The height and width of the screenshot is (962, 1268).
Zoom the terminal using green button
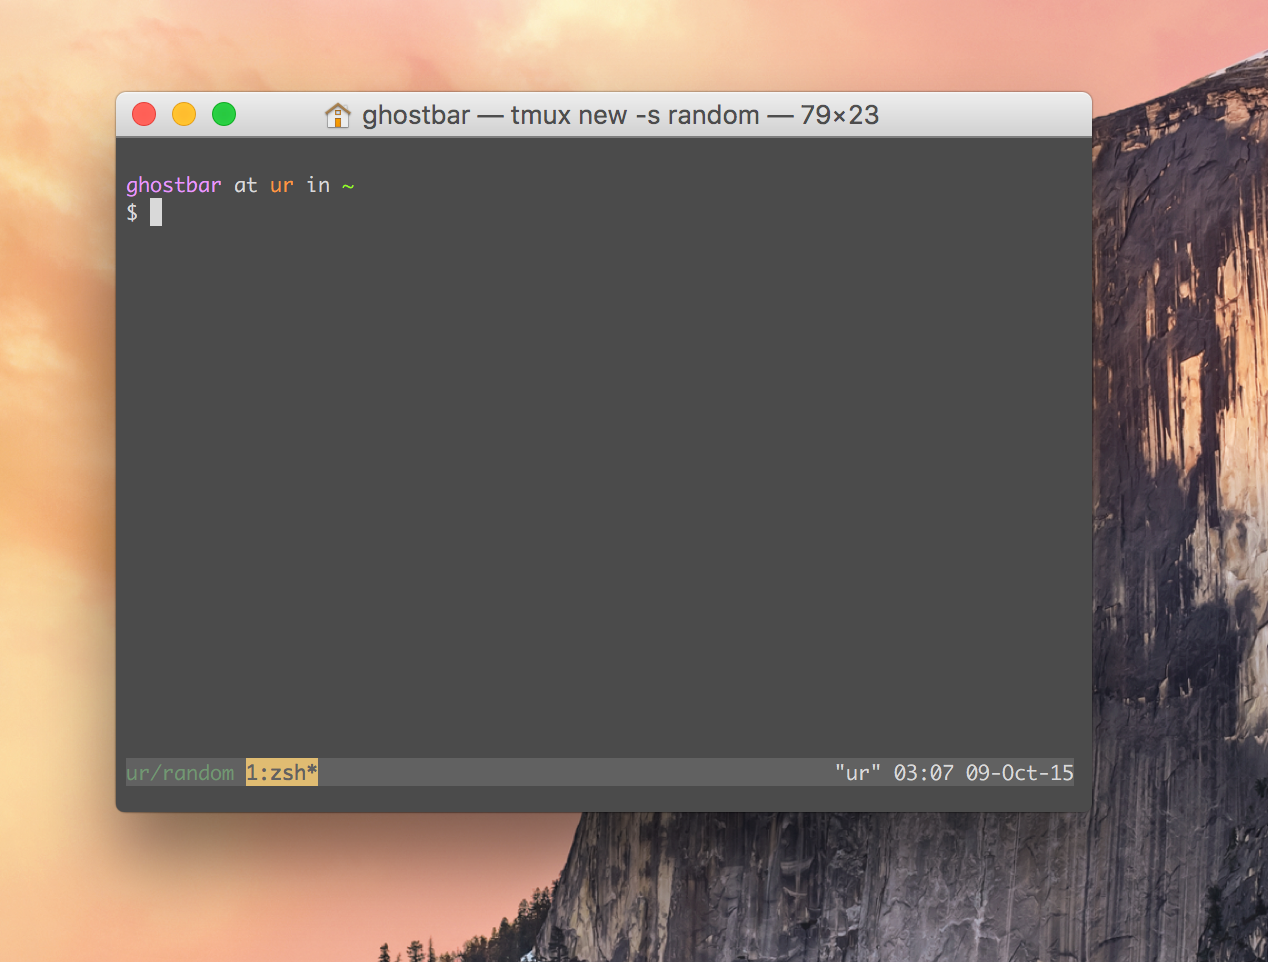(224, 114)
